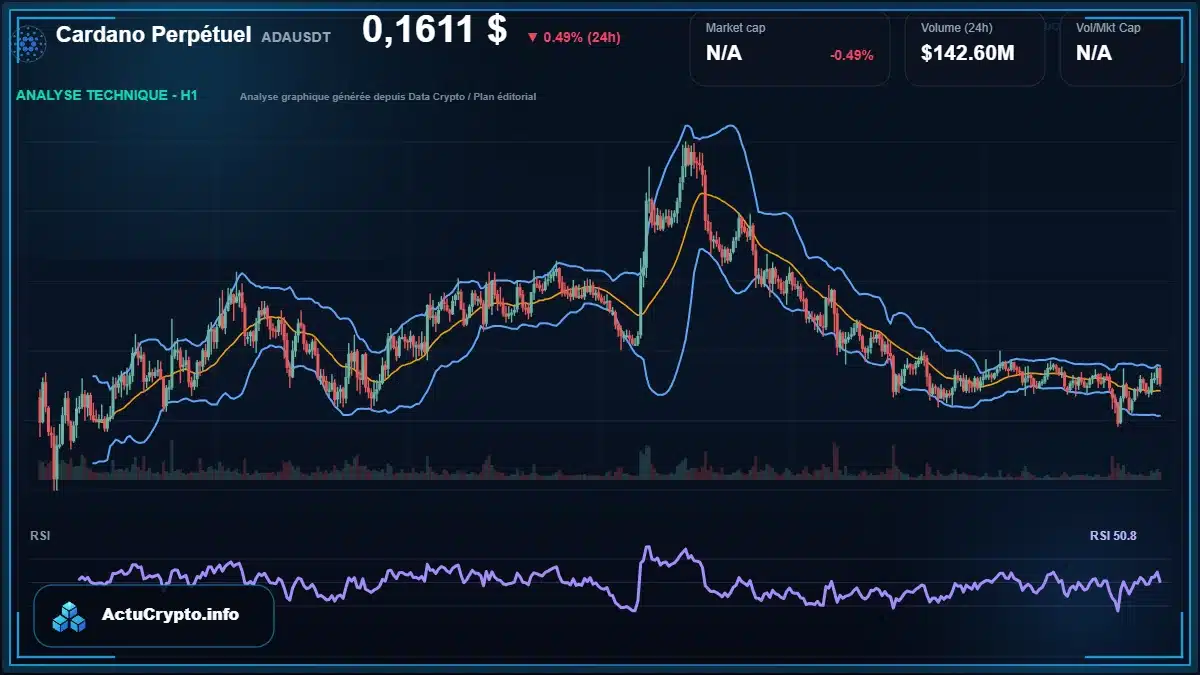The width and height of the screenshot is (1200, 675).
Task: Click the "ANALYSE TECHNIQUE - H1" heading
Action: [x=107, y=95]
